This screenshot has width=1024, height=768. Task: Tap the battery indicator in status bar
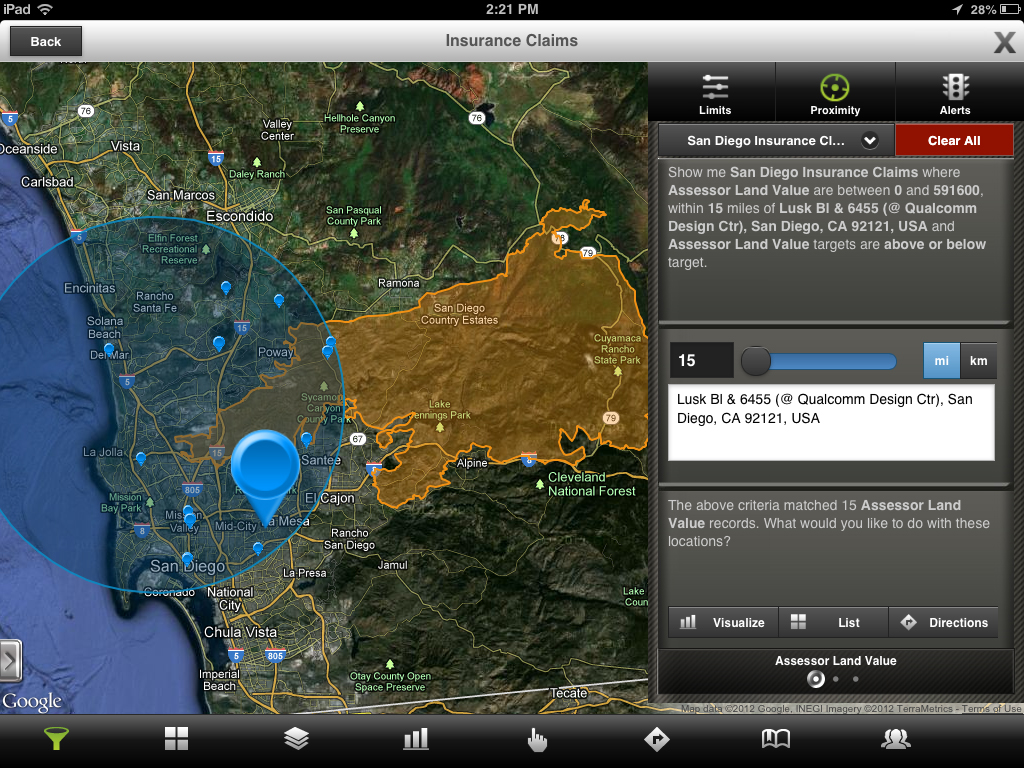(x=1010, y=9)
